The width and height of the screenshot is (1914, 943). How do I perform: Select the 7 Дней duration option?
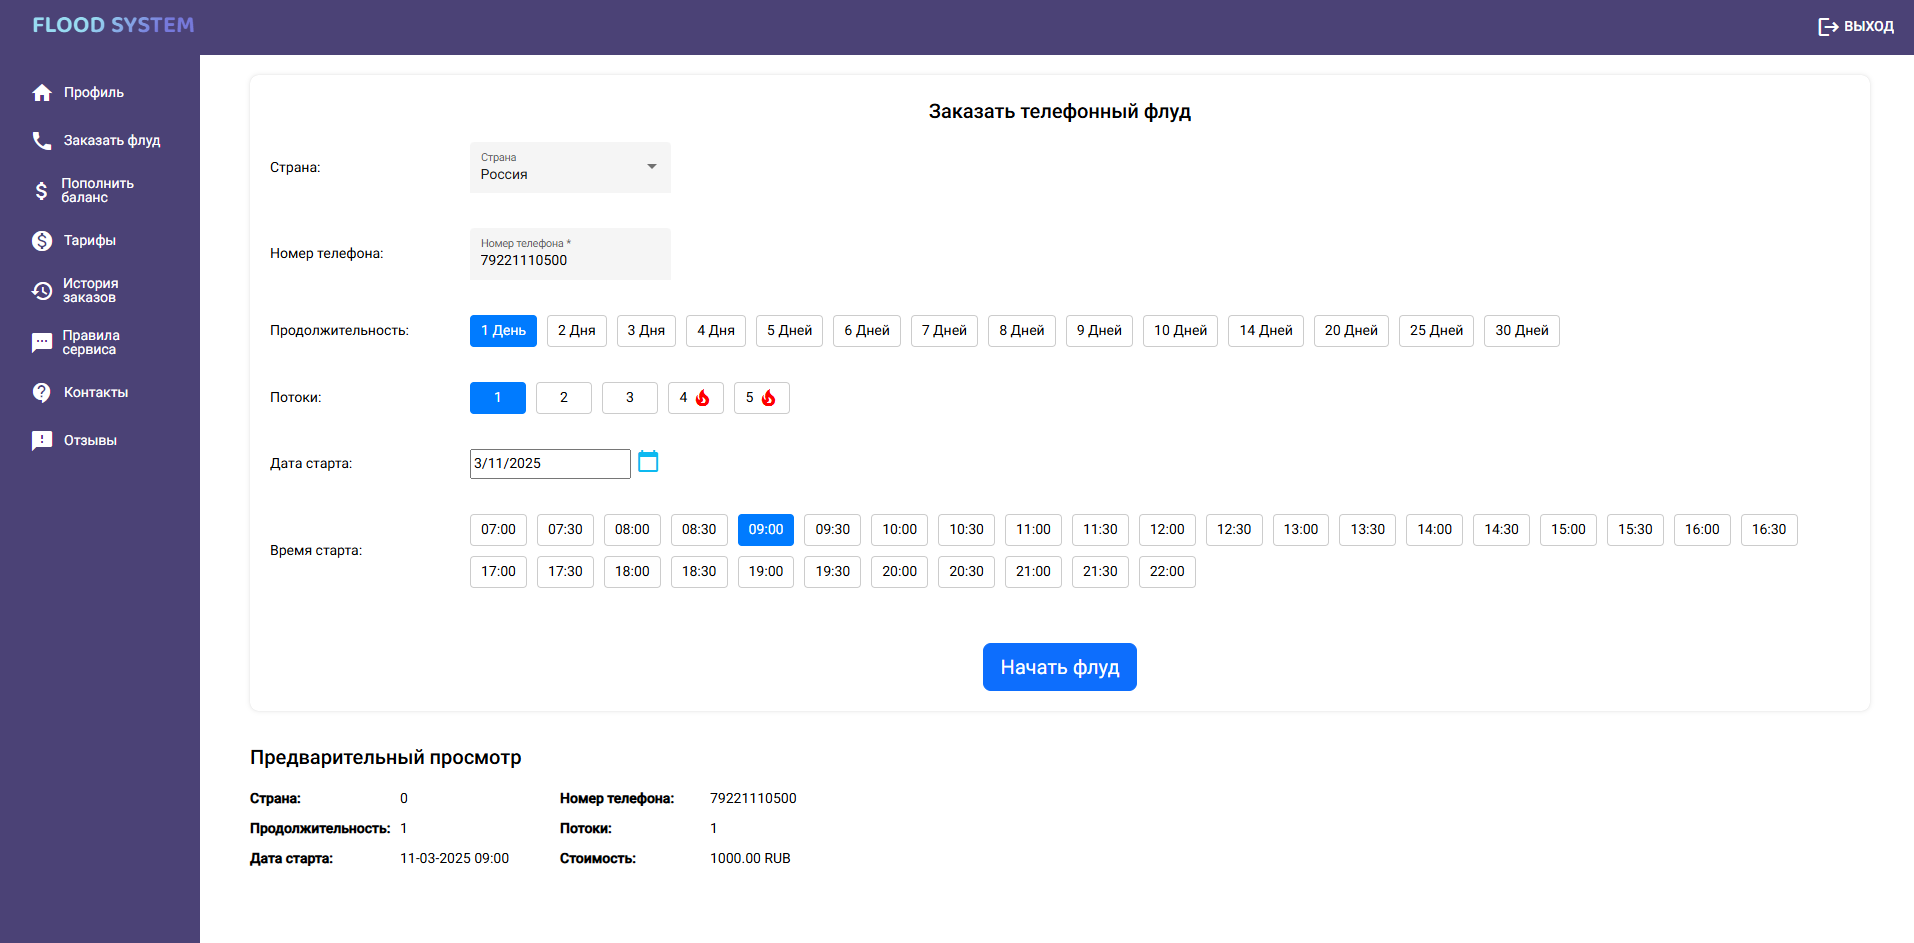pos(944,331)
